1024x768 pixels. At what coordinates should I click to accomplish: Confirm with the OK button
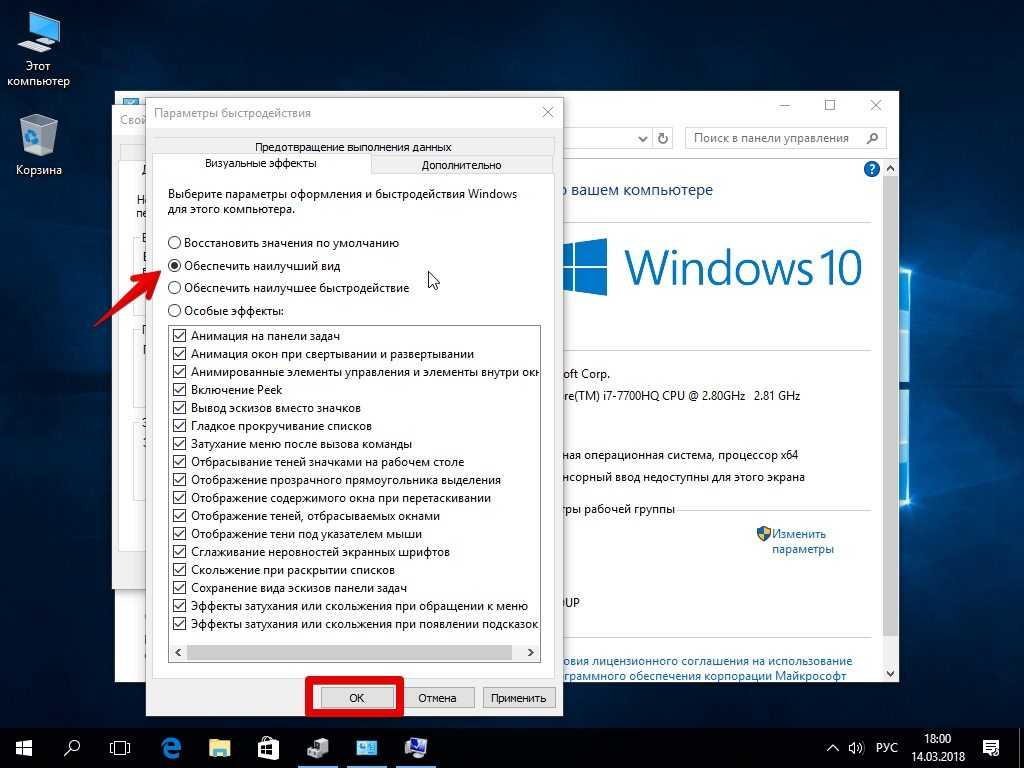coord(357,697)
